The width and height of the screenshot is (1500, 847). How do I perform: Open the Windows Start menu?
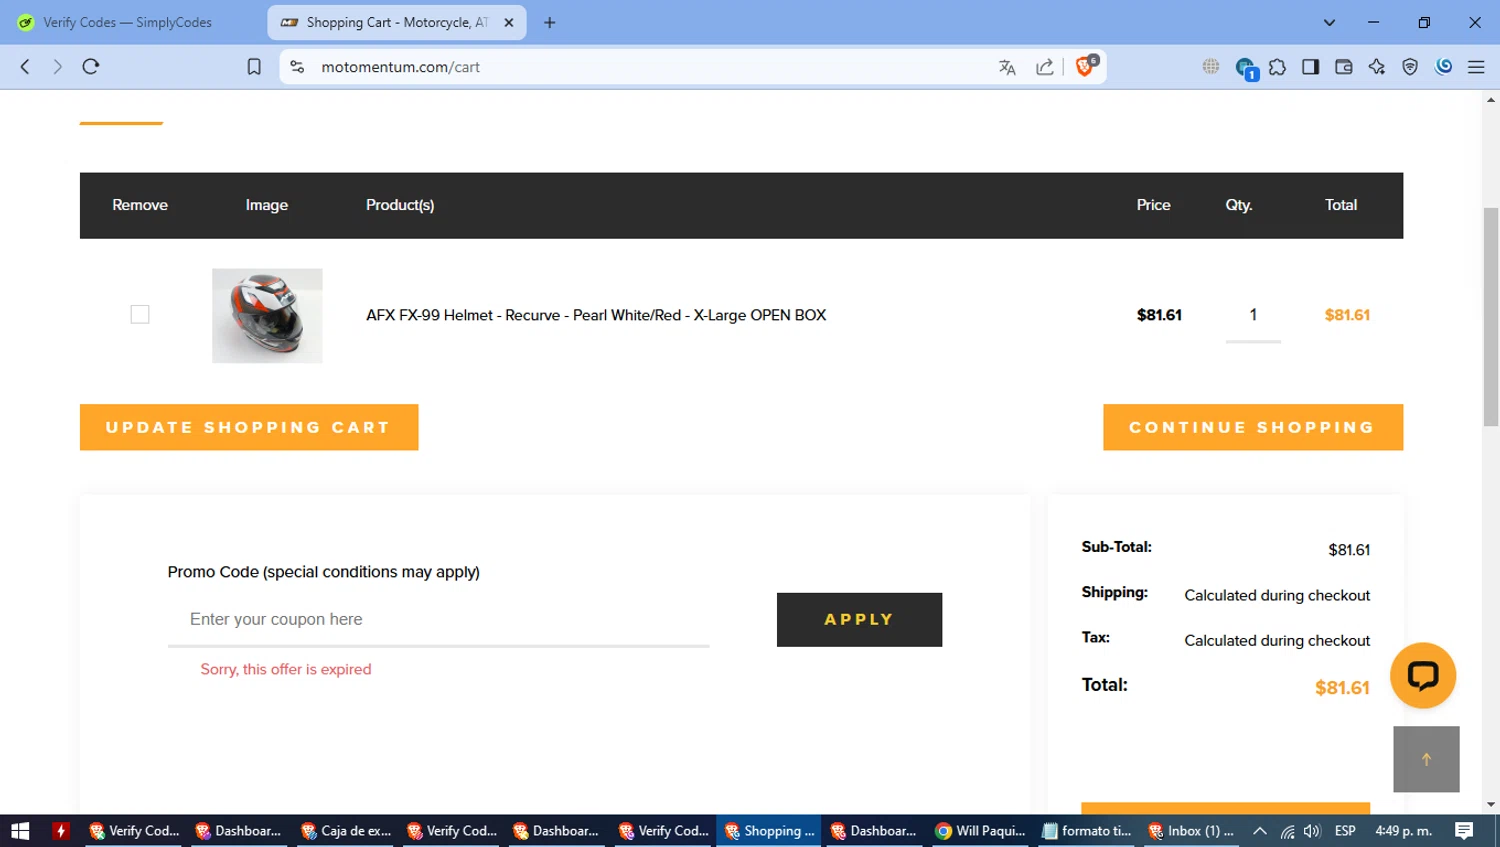[20, 831]
